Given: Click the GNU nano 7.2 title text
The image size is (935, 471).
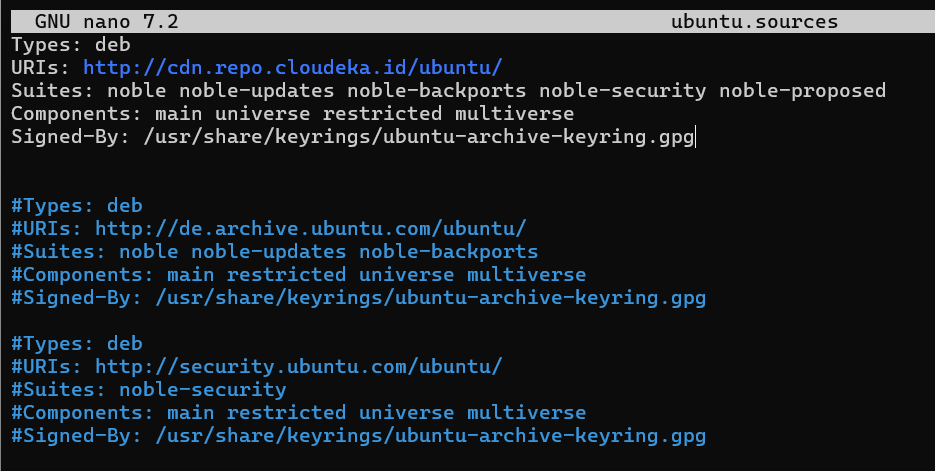Looking at the screenshot, I should (x=107, y=22).
